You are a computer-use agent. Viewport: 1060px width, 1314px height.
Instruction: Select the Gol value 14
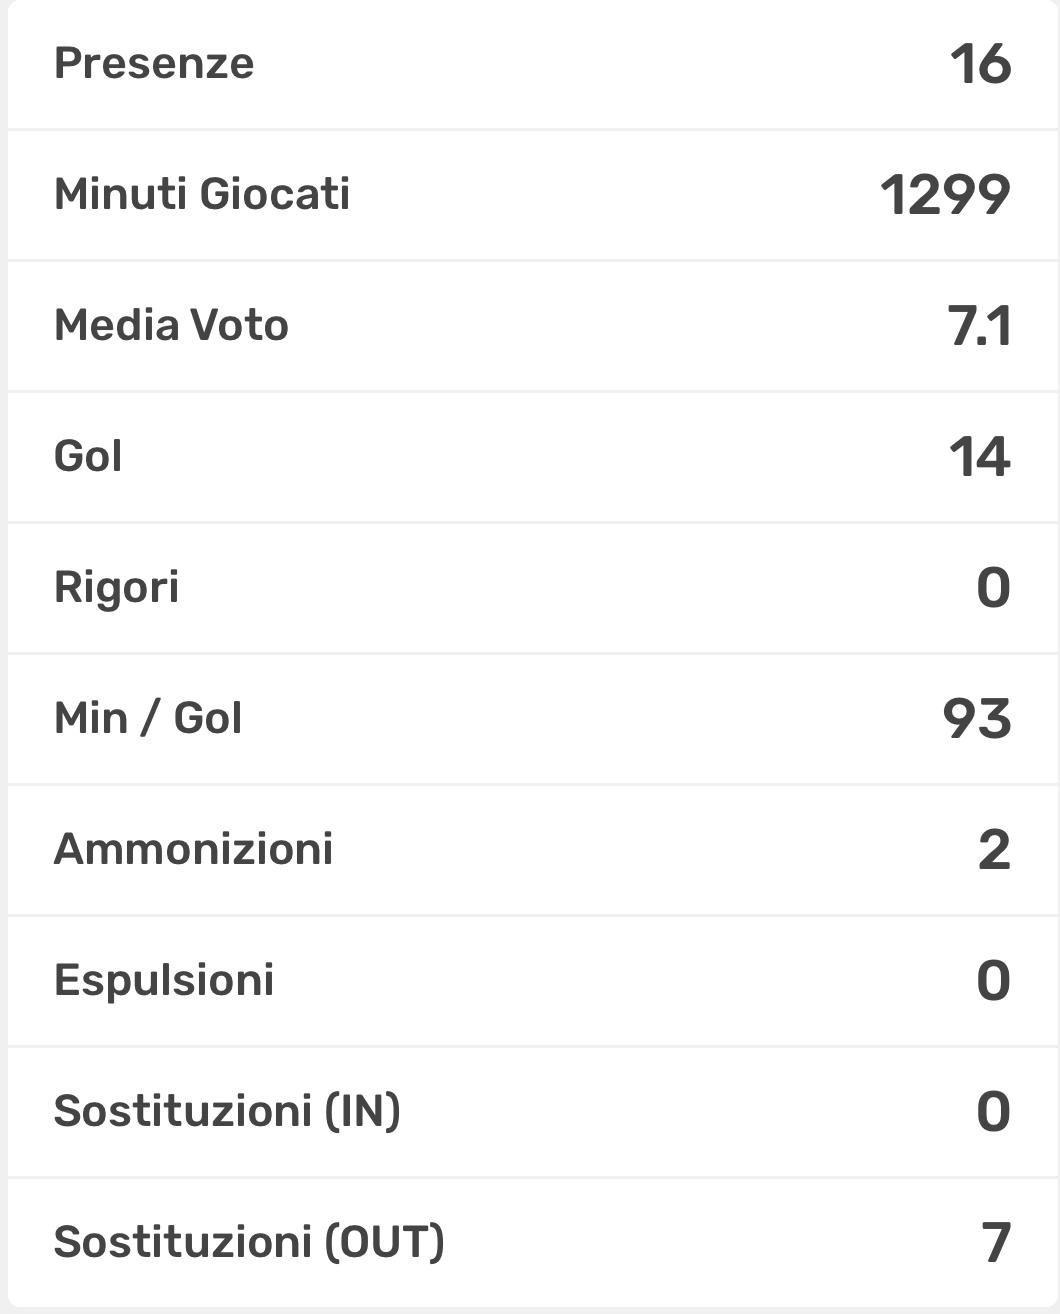(x=979, y=457)
